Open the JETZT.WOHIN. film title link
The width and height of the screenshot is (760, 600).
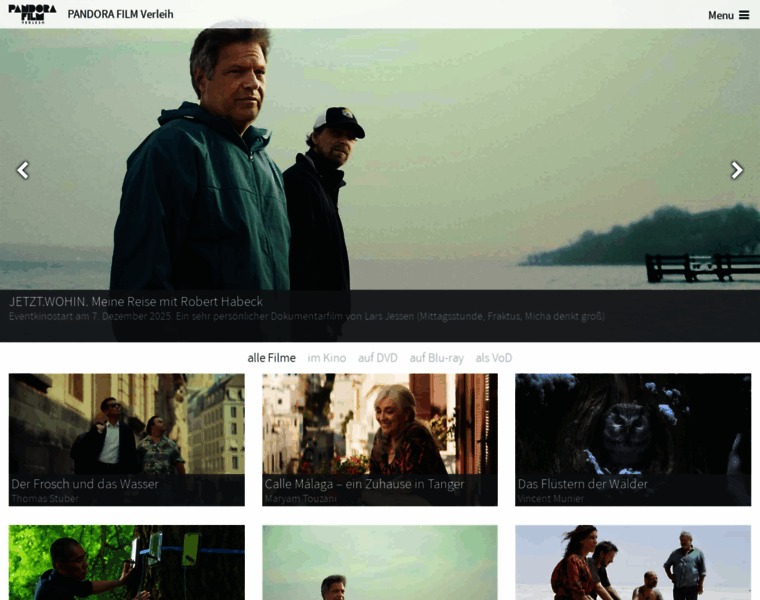136,301
